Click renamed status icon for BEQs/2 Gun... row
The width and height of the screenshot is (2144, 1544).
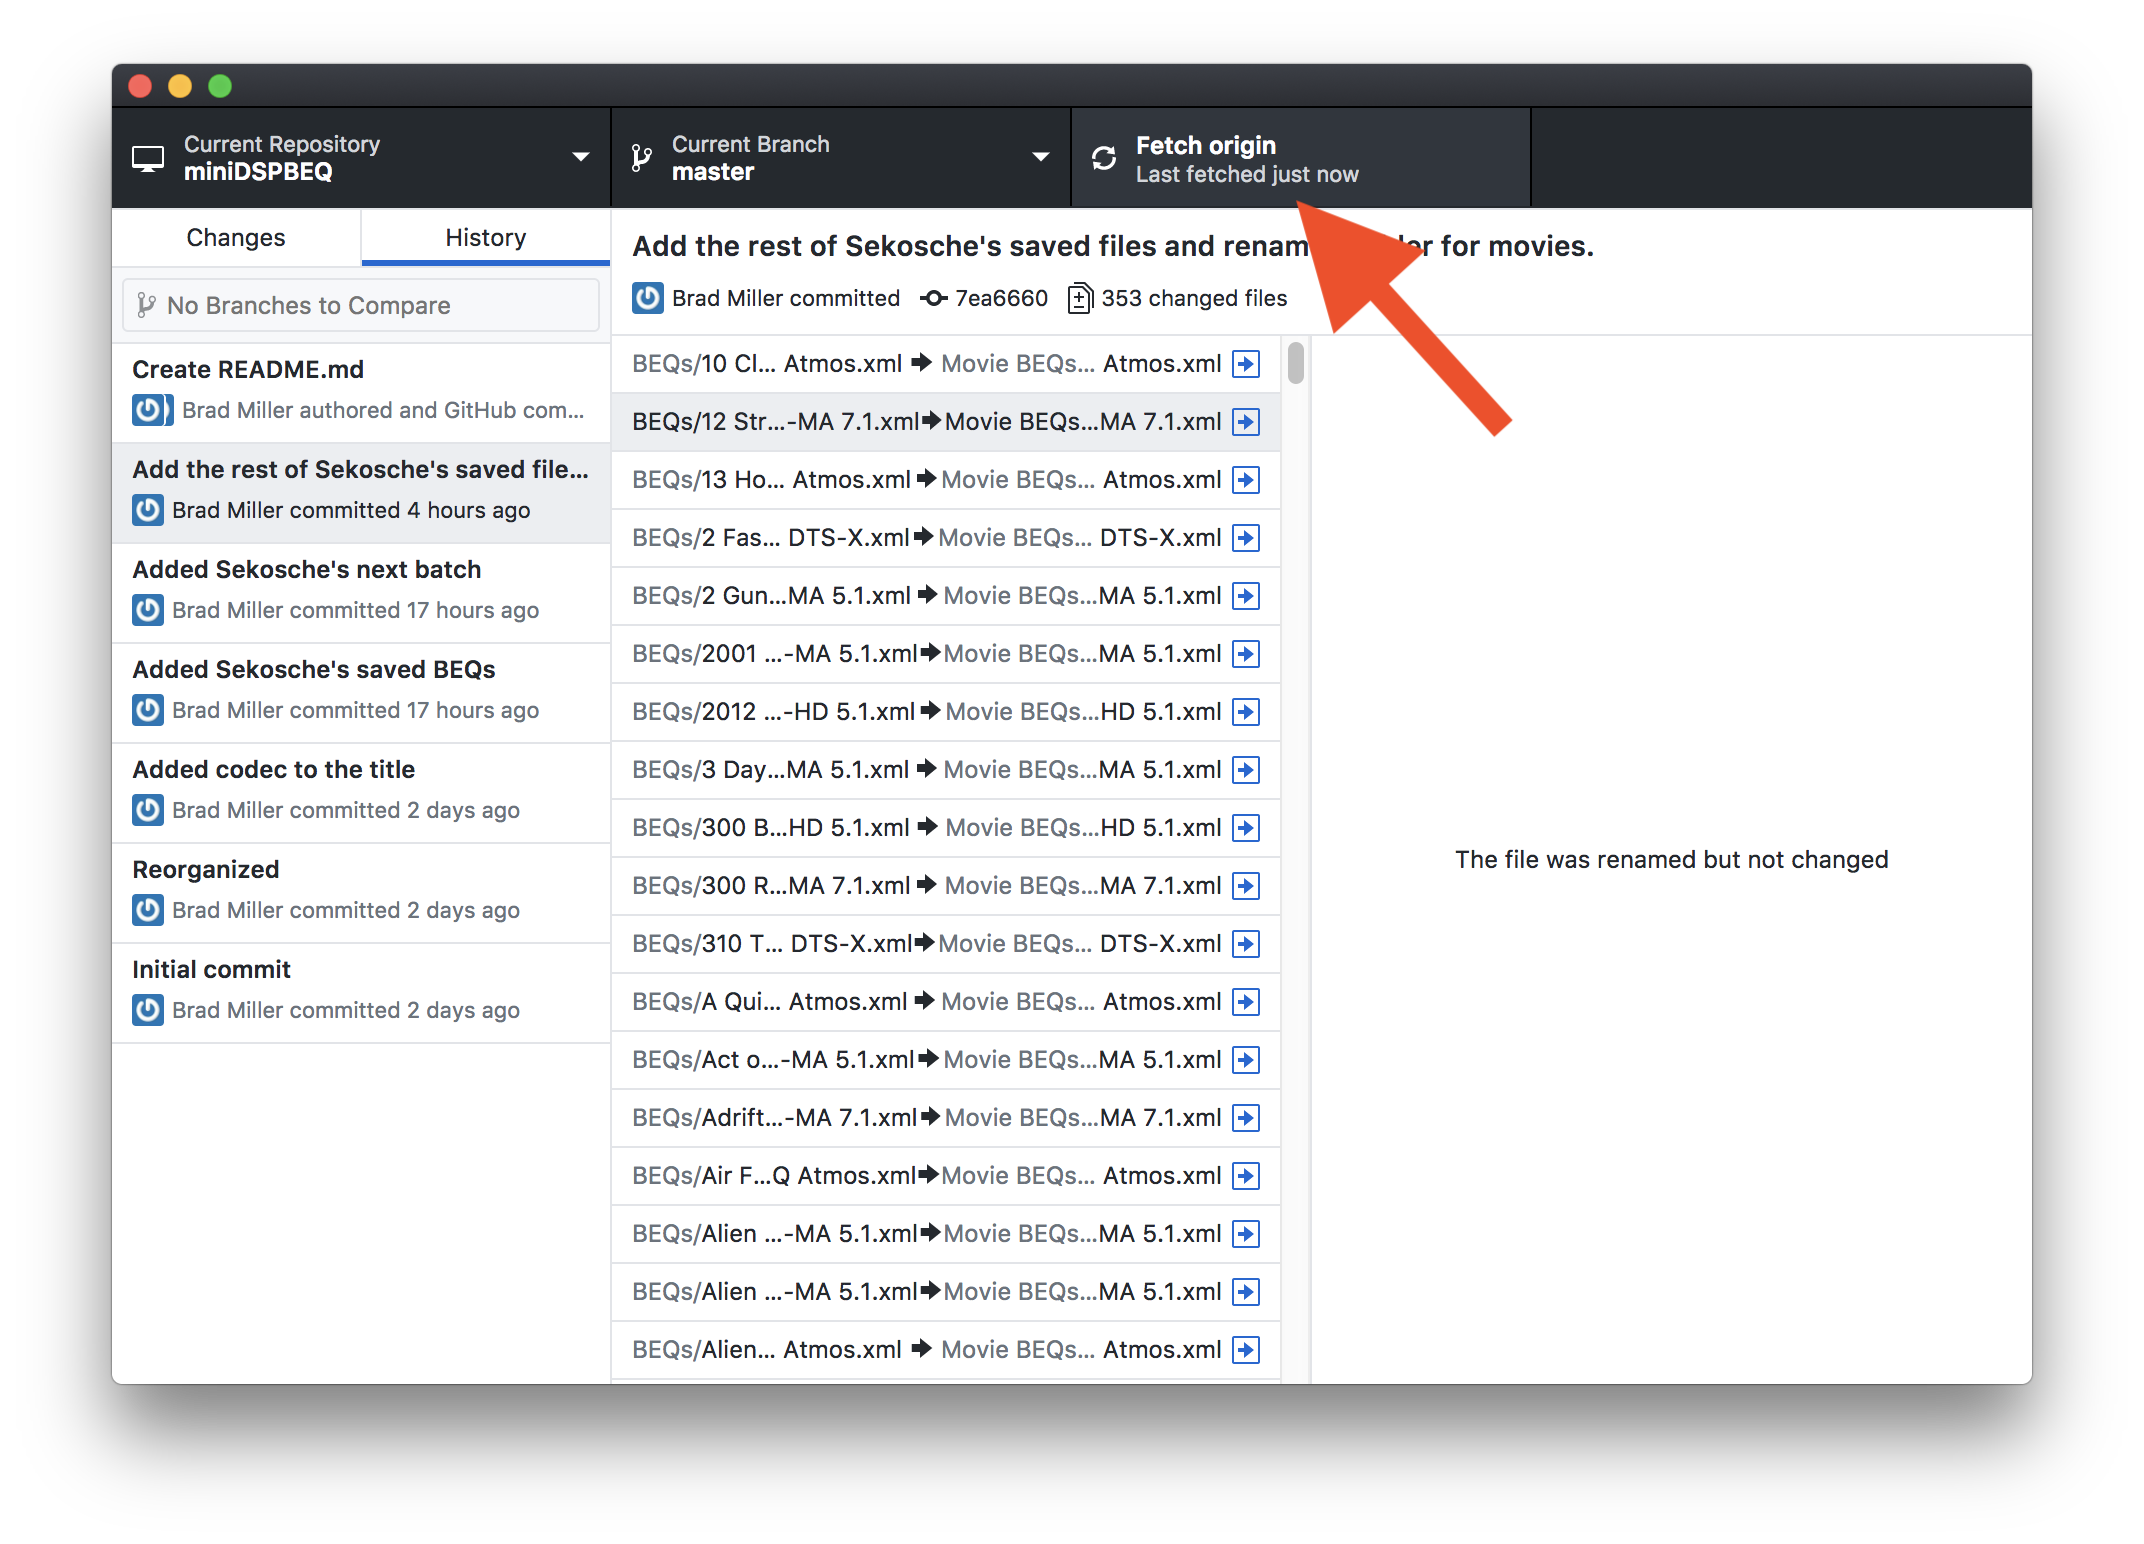[x=1246, y=596]
